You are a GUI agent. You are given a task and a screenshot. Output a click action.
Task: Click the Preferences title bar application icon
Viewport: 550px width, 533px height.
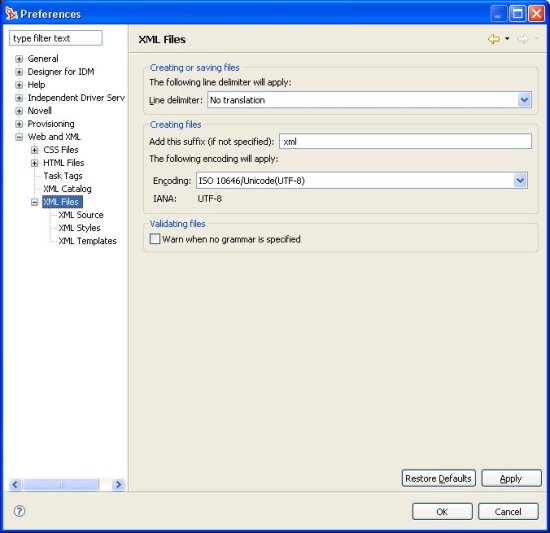12,14
